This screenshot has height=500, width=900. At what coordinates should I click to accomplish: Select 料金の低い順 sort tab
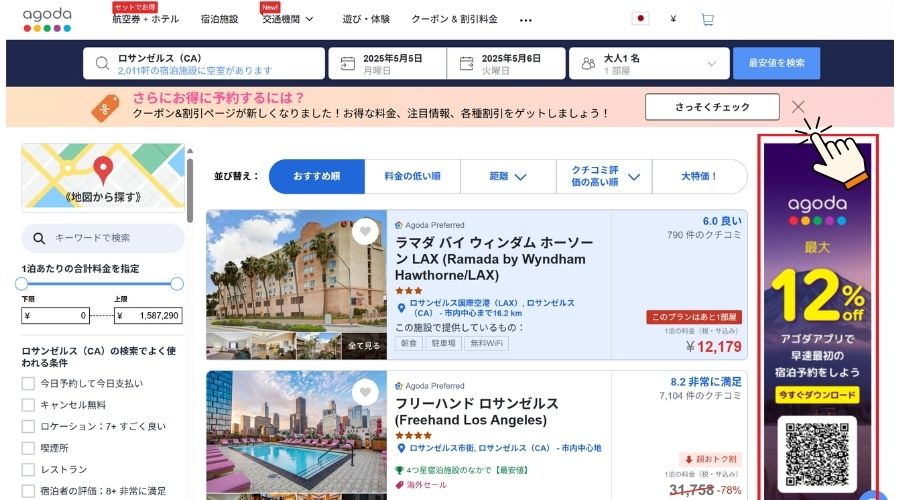413,177
